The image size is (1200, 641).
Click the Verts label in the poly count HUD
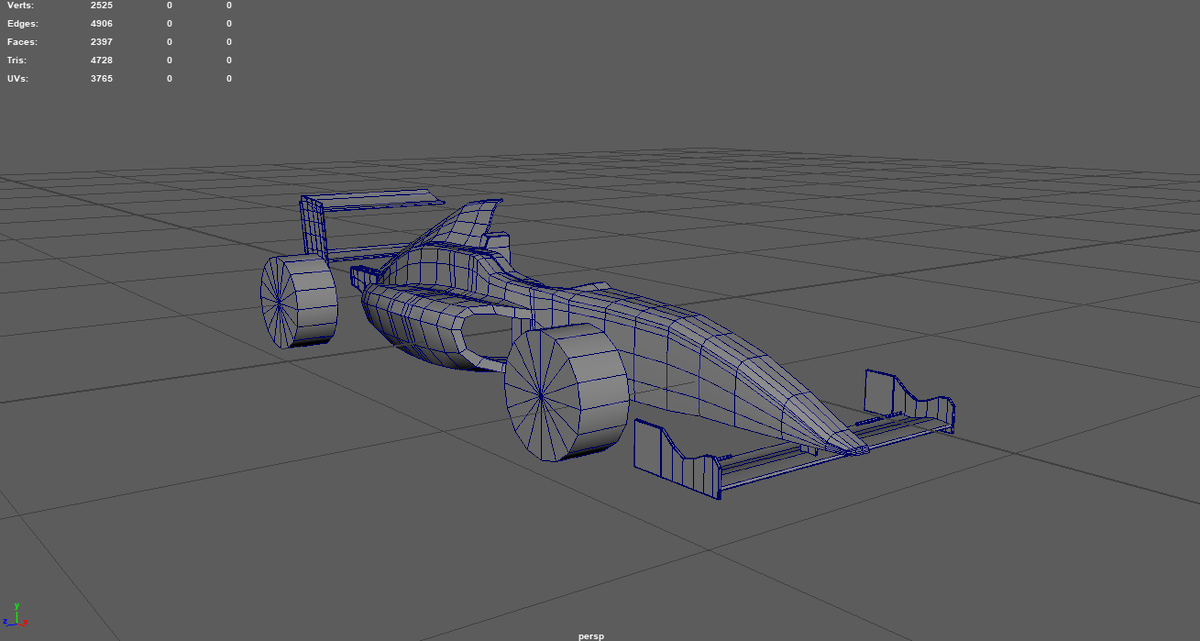pyautogui.click(x=20, y=5)
